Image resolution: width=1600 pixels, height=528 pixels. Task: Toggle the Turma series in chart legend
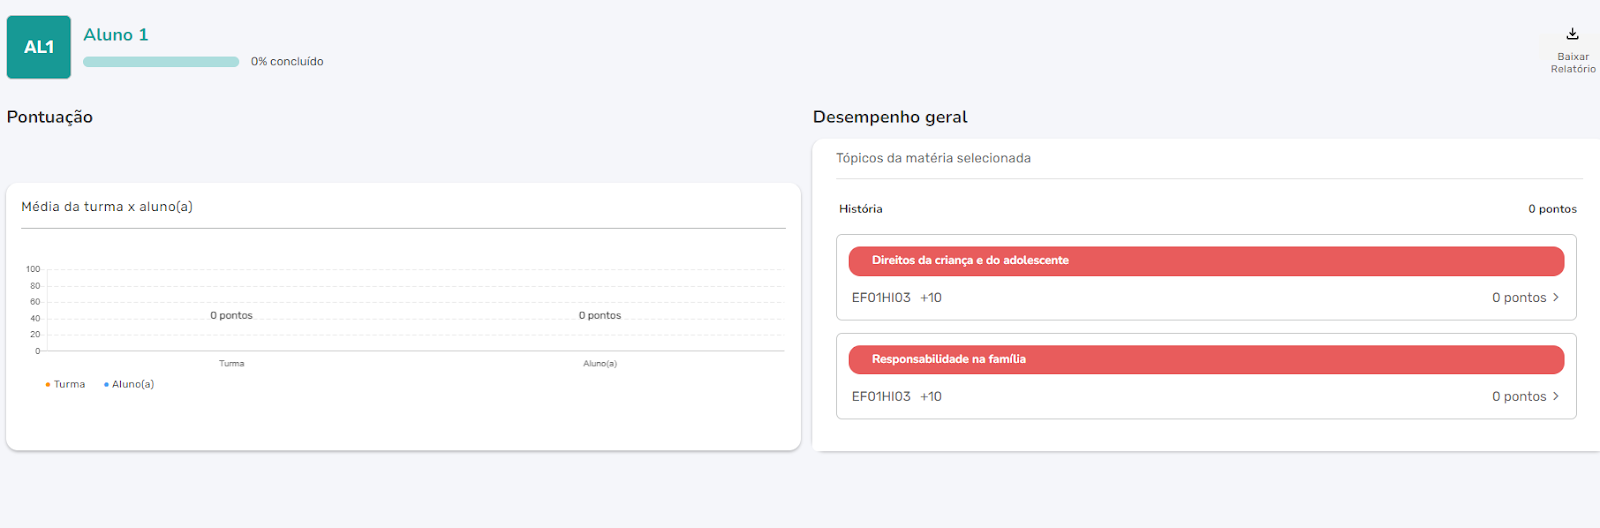pos(69,385)
